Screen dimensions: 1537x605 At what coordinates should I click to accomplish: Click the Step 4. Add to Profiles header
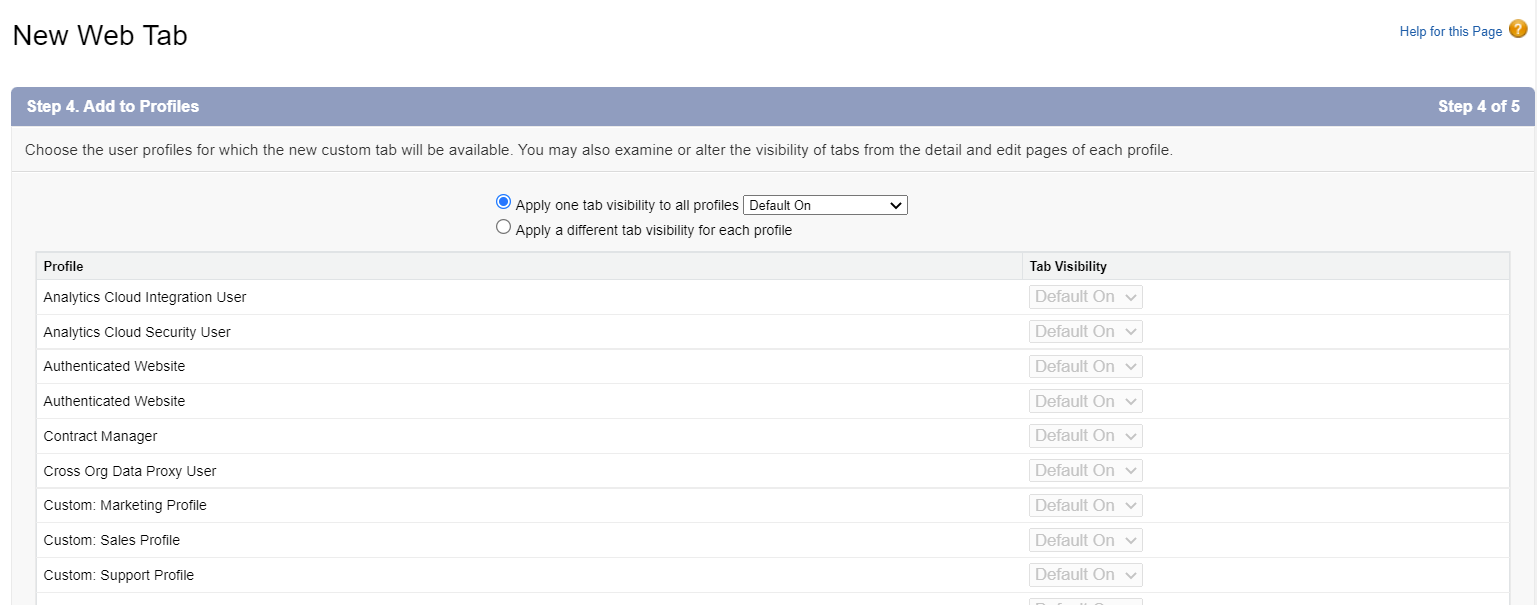click(x=113, y=106)
